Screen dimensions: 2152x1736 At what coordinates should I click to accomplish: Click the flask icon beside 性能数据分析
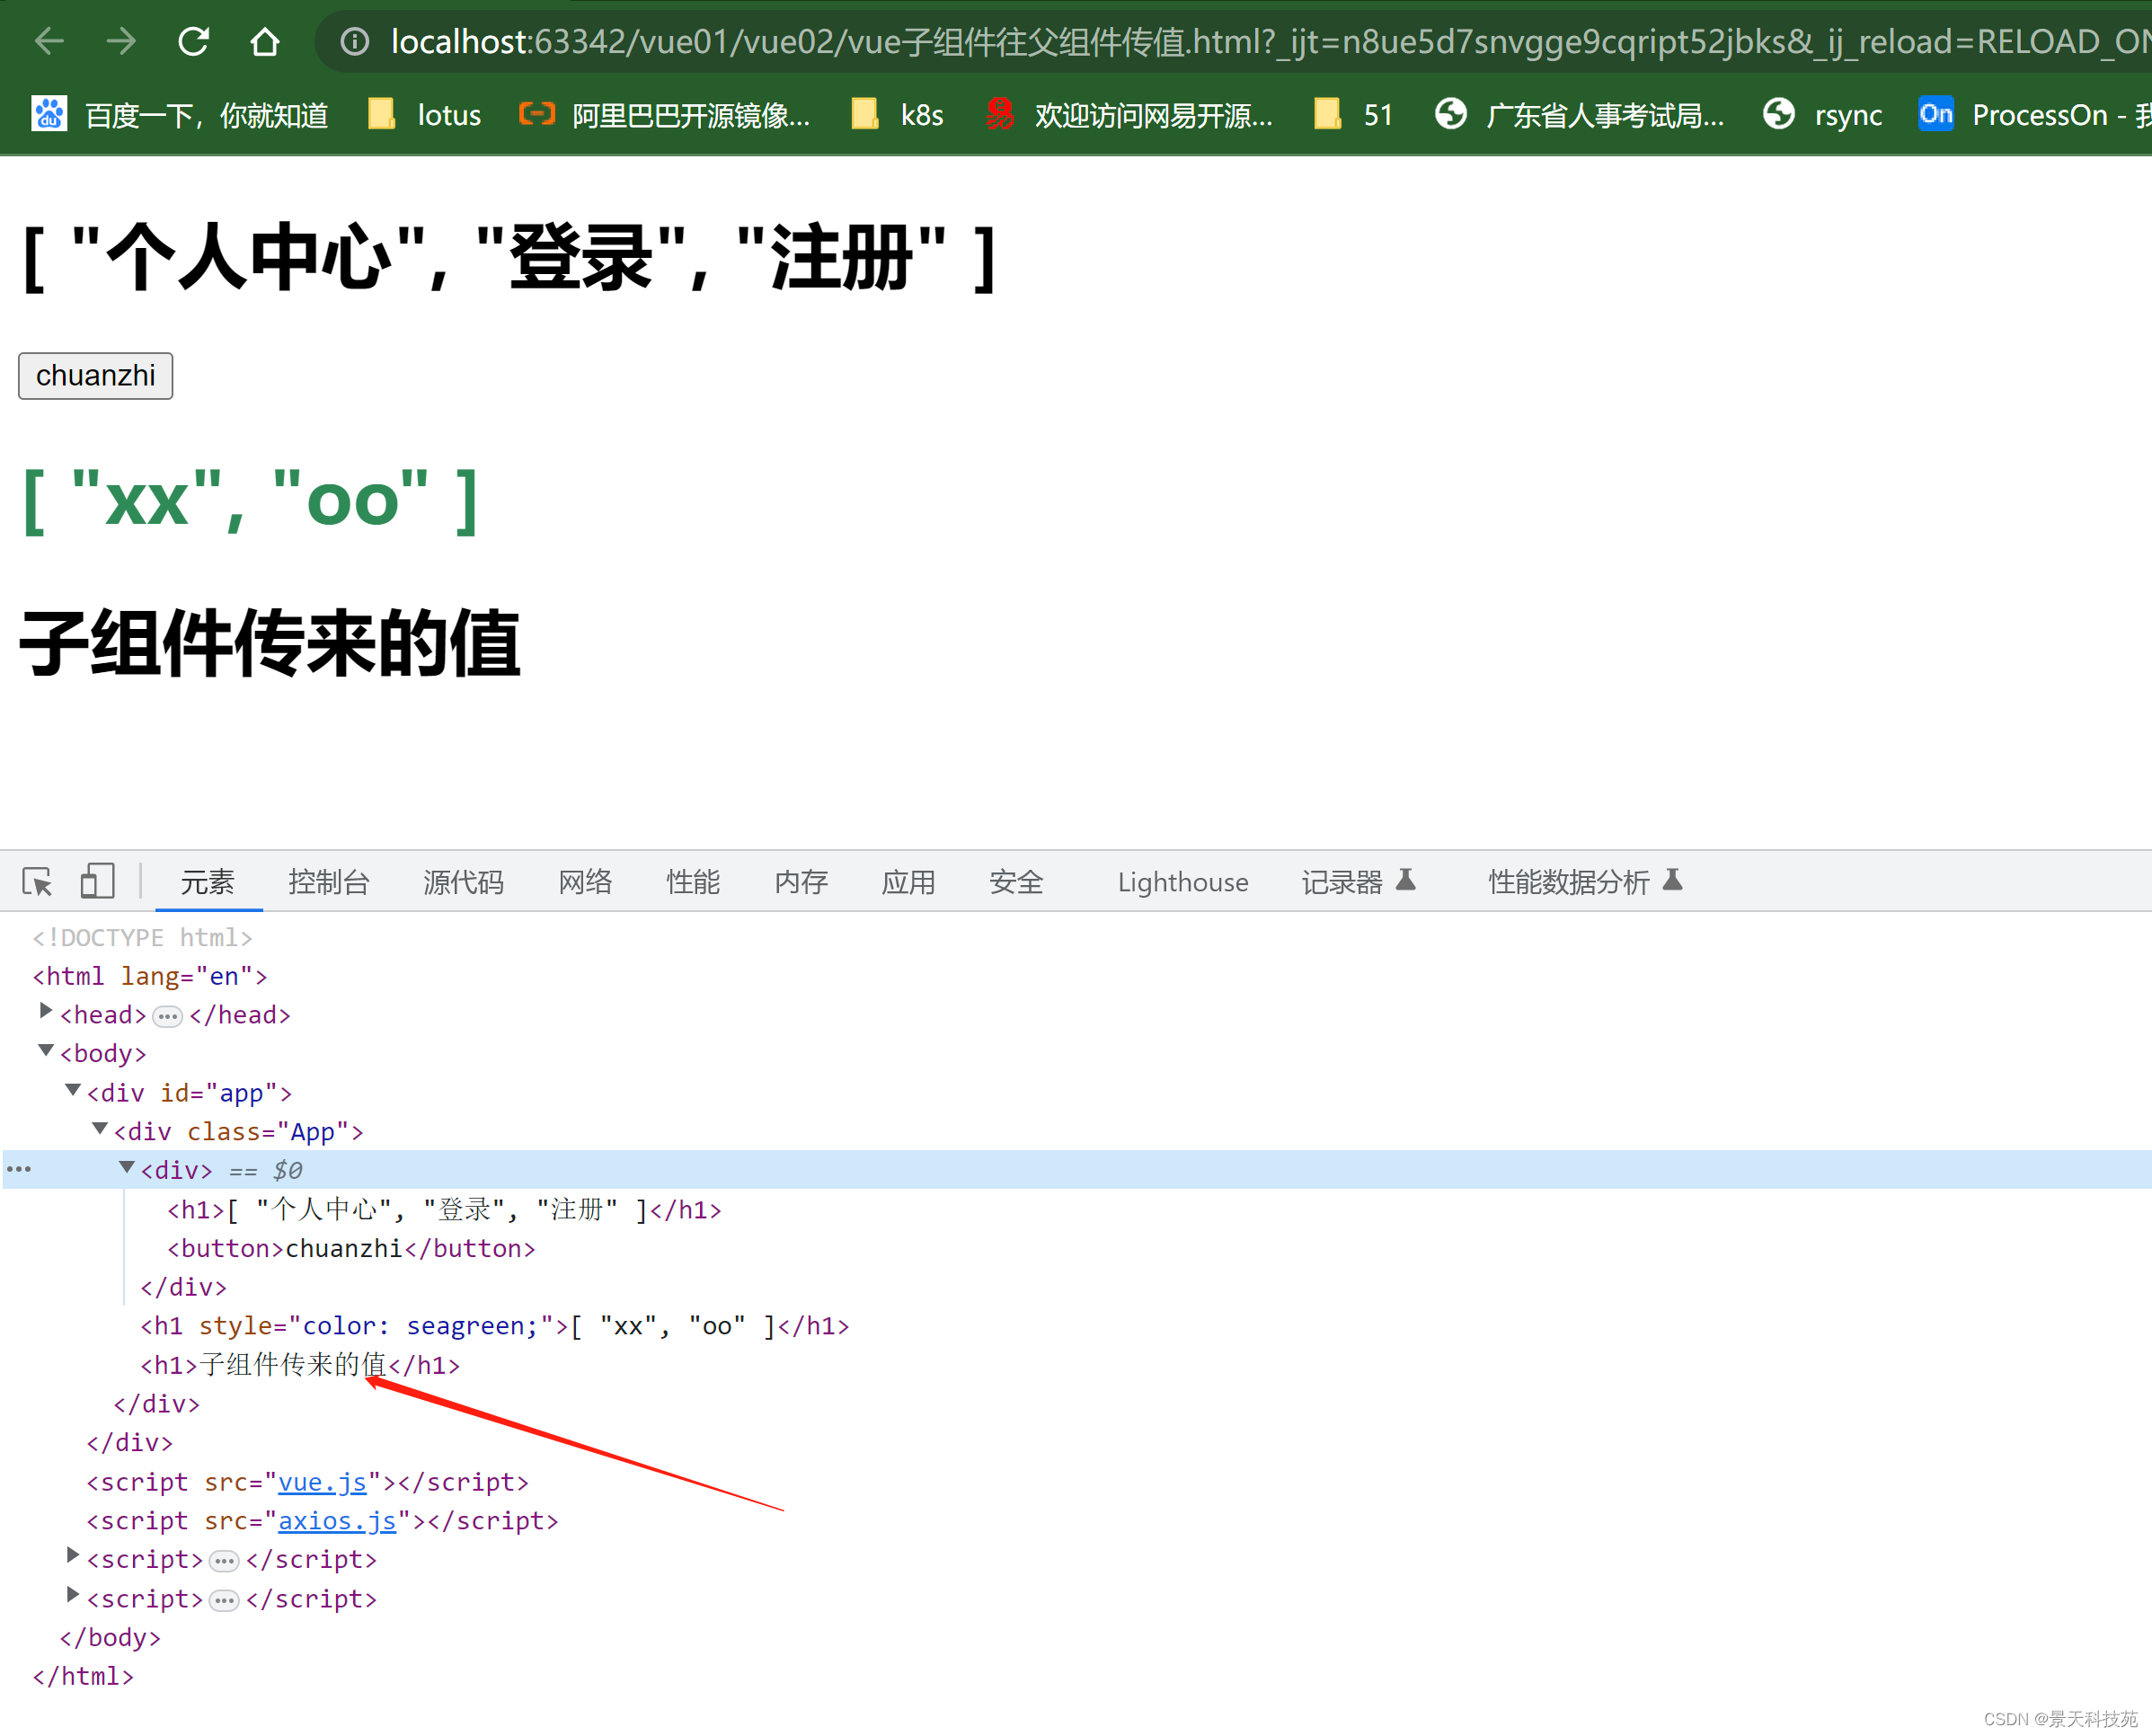tap(1673, 880)
